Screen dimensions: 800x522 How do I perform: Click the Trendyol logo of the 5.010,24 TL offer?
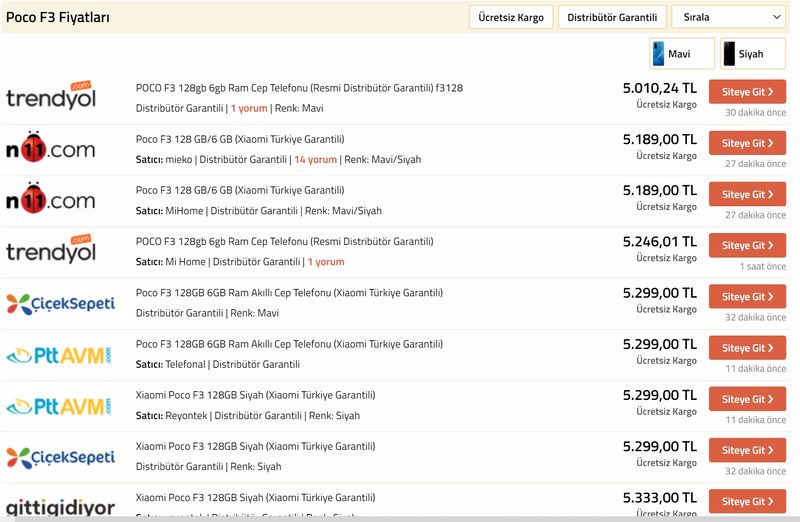click(x=51, y=95)
